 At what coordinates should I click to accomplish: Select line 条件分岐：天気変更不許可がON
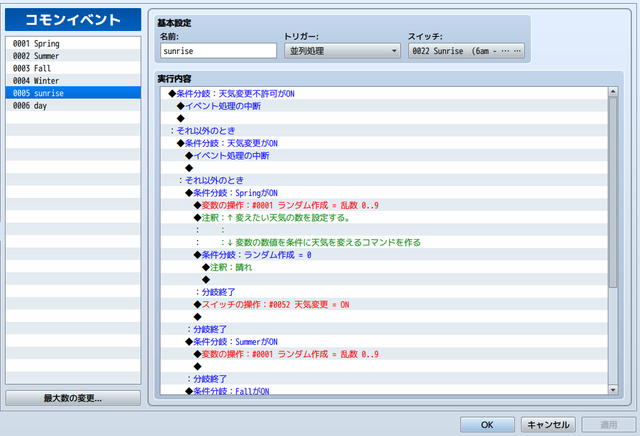(384, 93)
